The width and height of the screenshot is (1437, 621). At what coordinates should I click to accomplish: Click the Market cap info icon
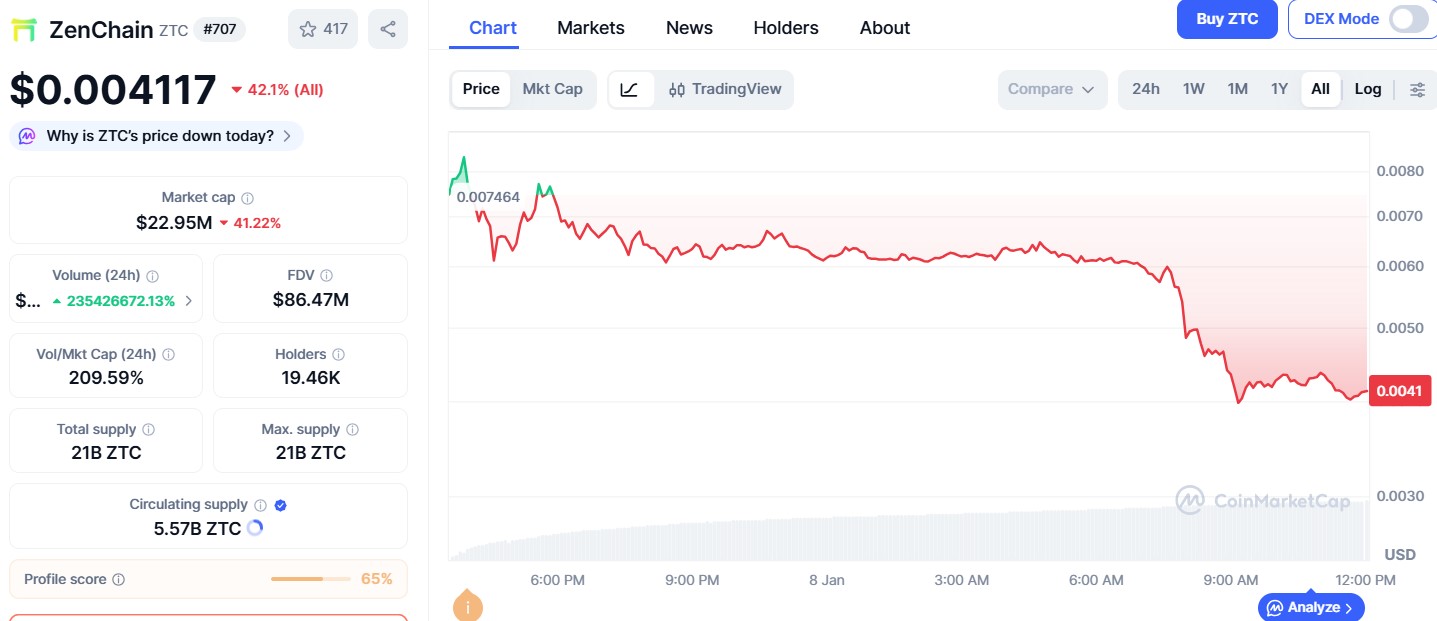coord(248,198)
